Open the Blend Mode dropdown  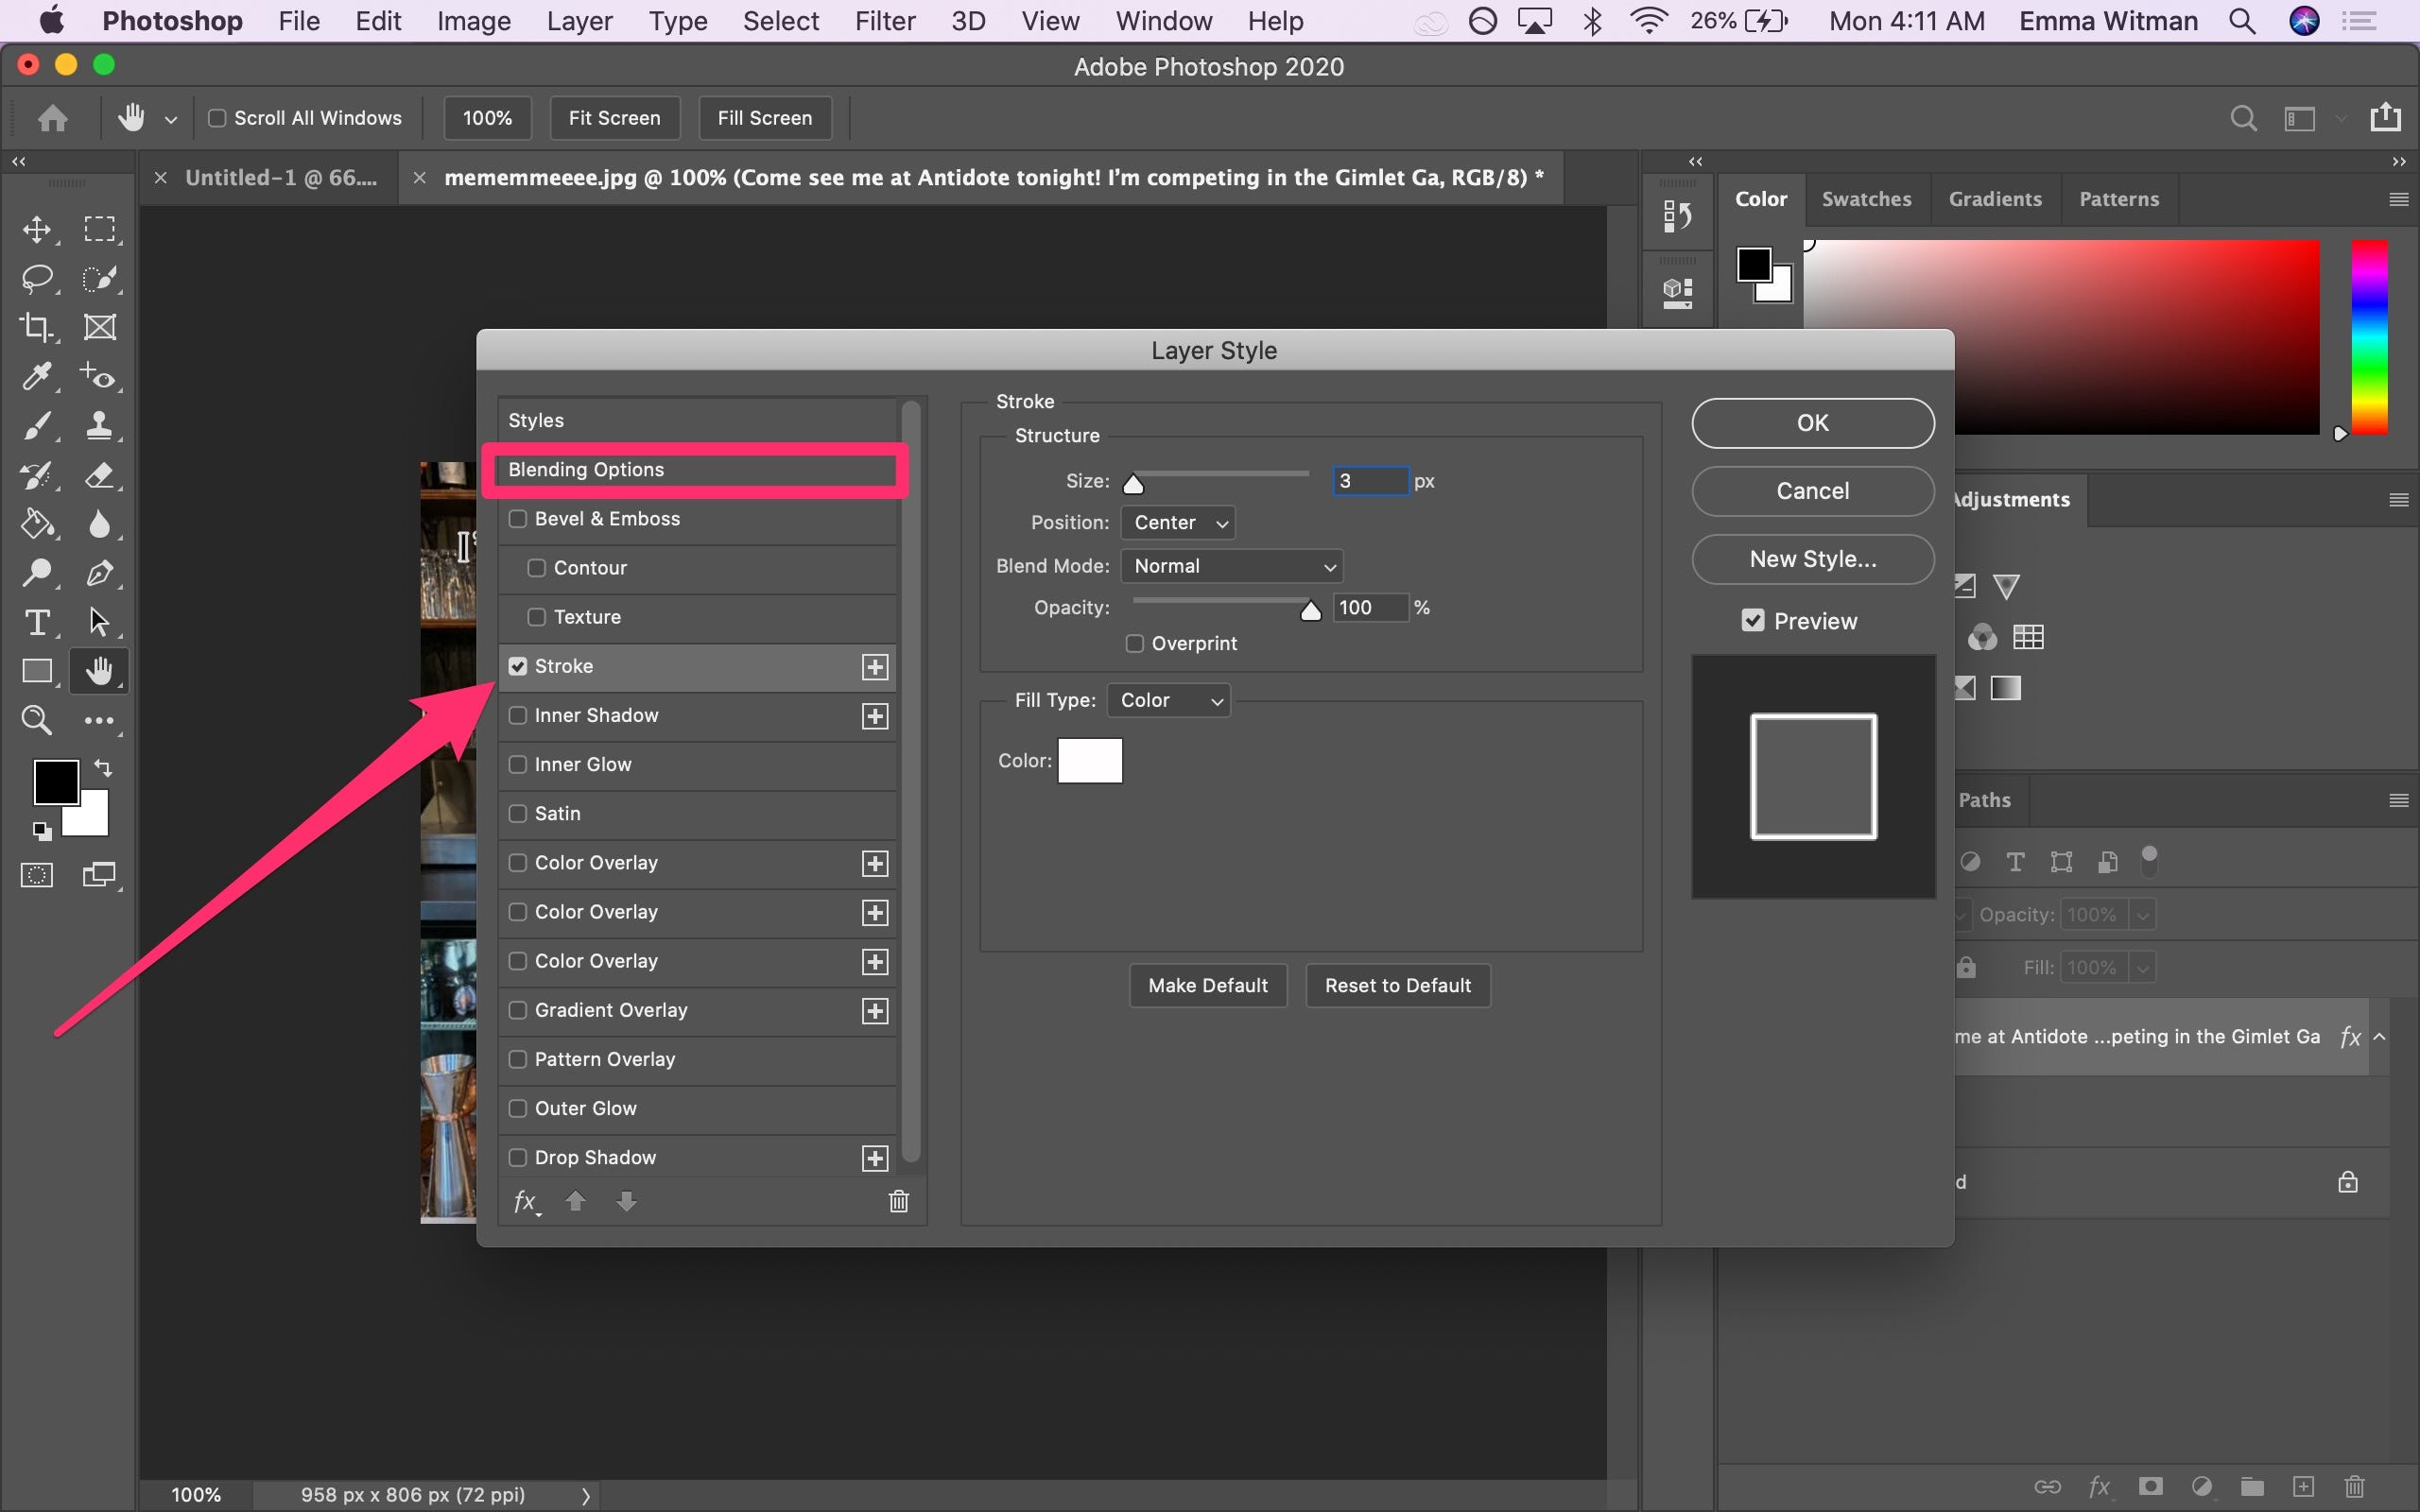(x=1232, y=566)
